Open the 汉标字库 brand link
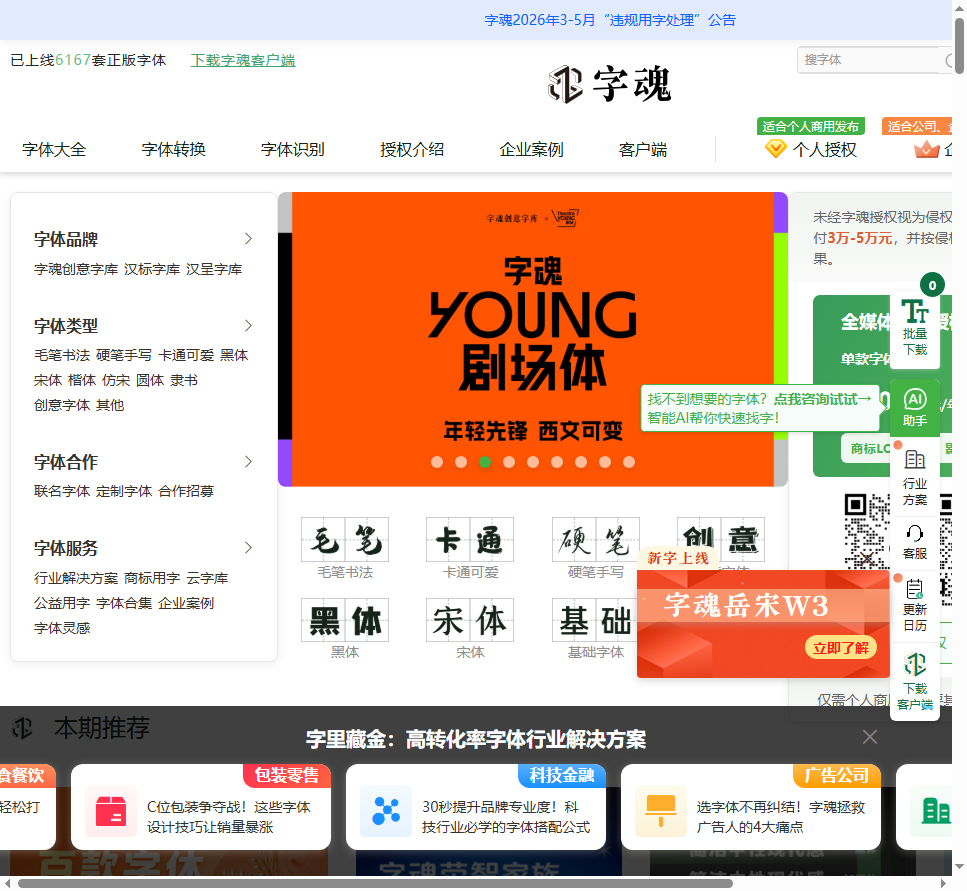Viewport: 967px width, 891px height. [152, 269]
